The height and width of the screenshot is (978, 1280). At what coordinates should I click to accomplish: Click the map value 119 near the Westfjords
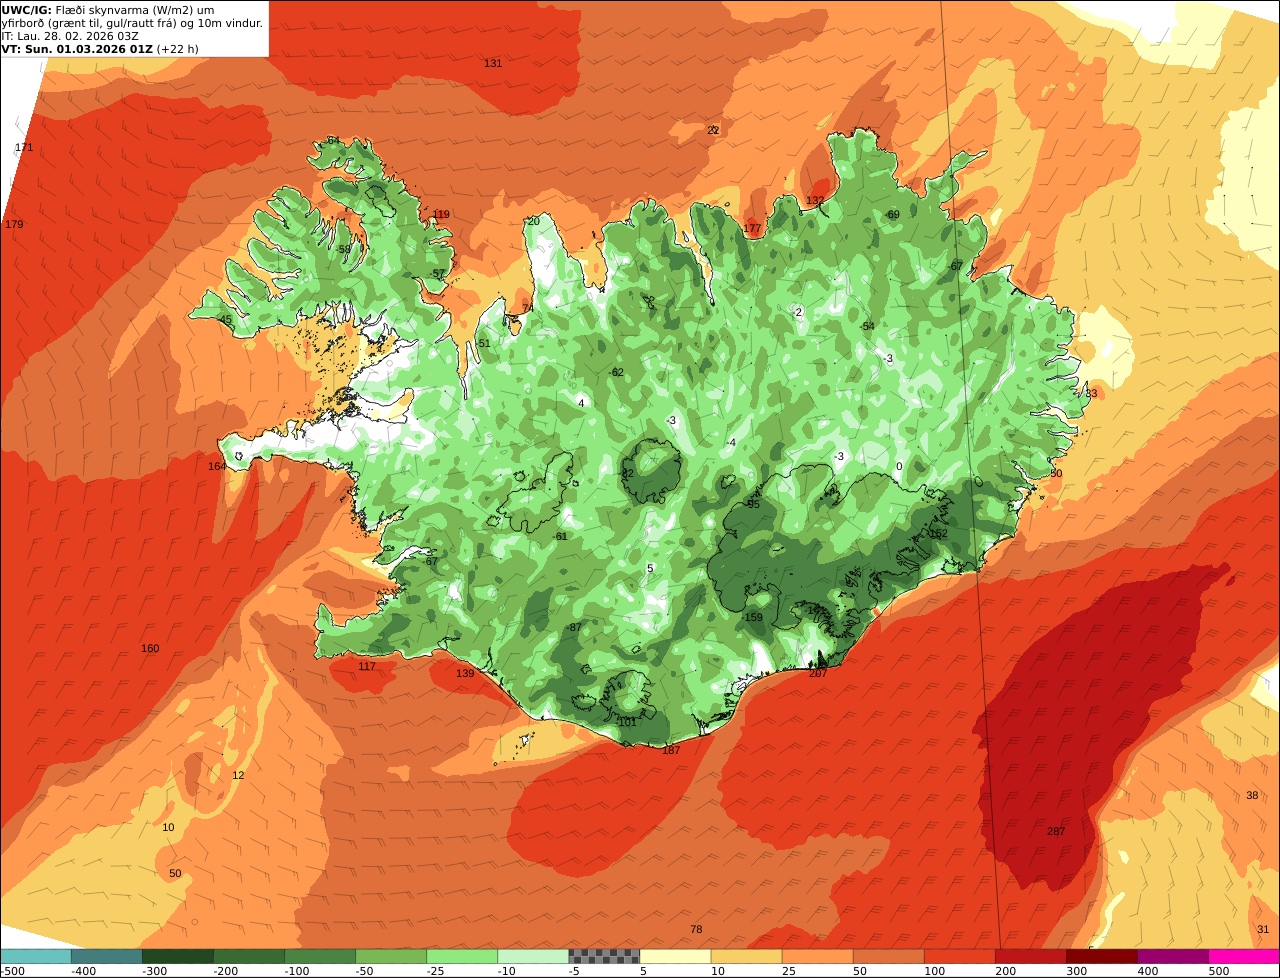(x=441, y=214)
